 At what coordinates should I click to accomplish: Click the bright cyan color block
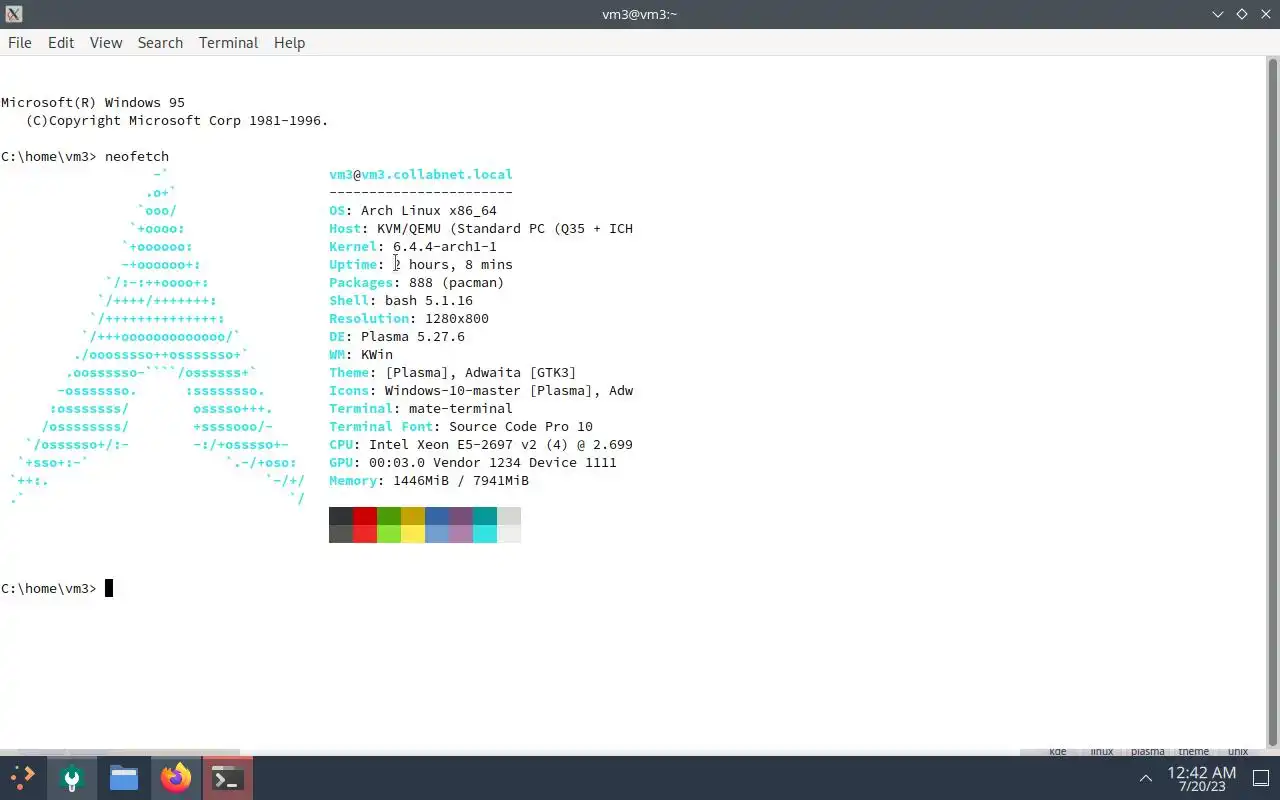[485, 534]
